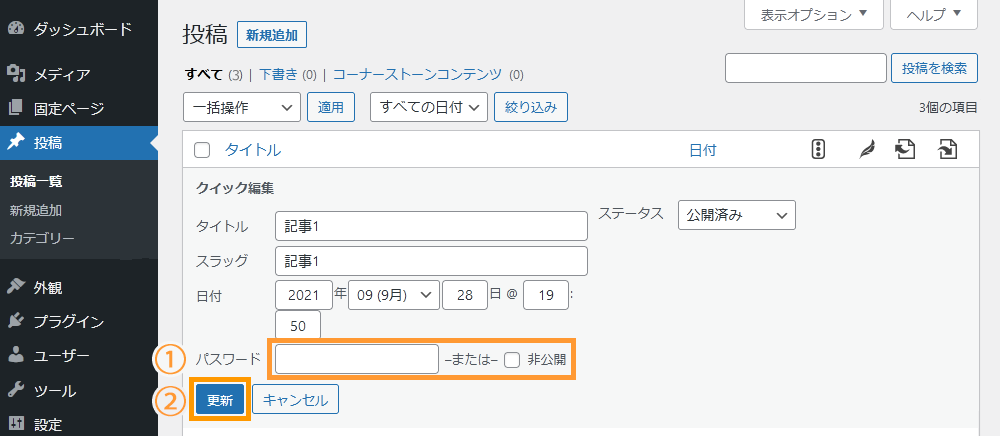Image resolution: width=1000 pixels, height=436 pixels.
Task: Open the 一括操作 bulk actions dropdown
Action: point(242,107)
